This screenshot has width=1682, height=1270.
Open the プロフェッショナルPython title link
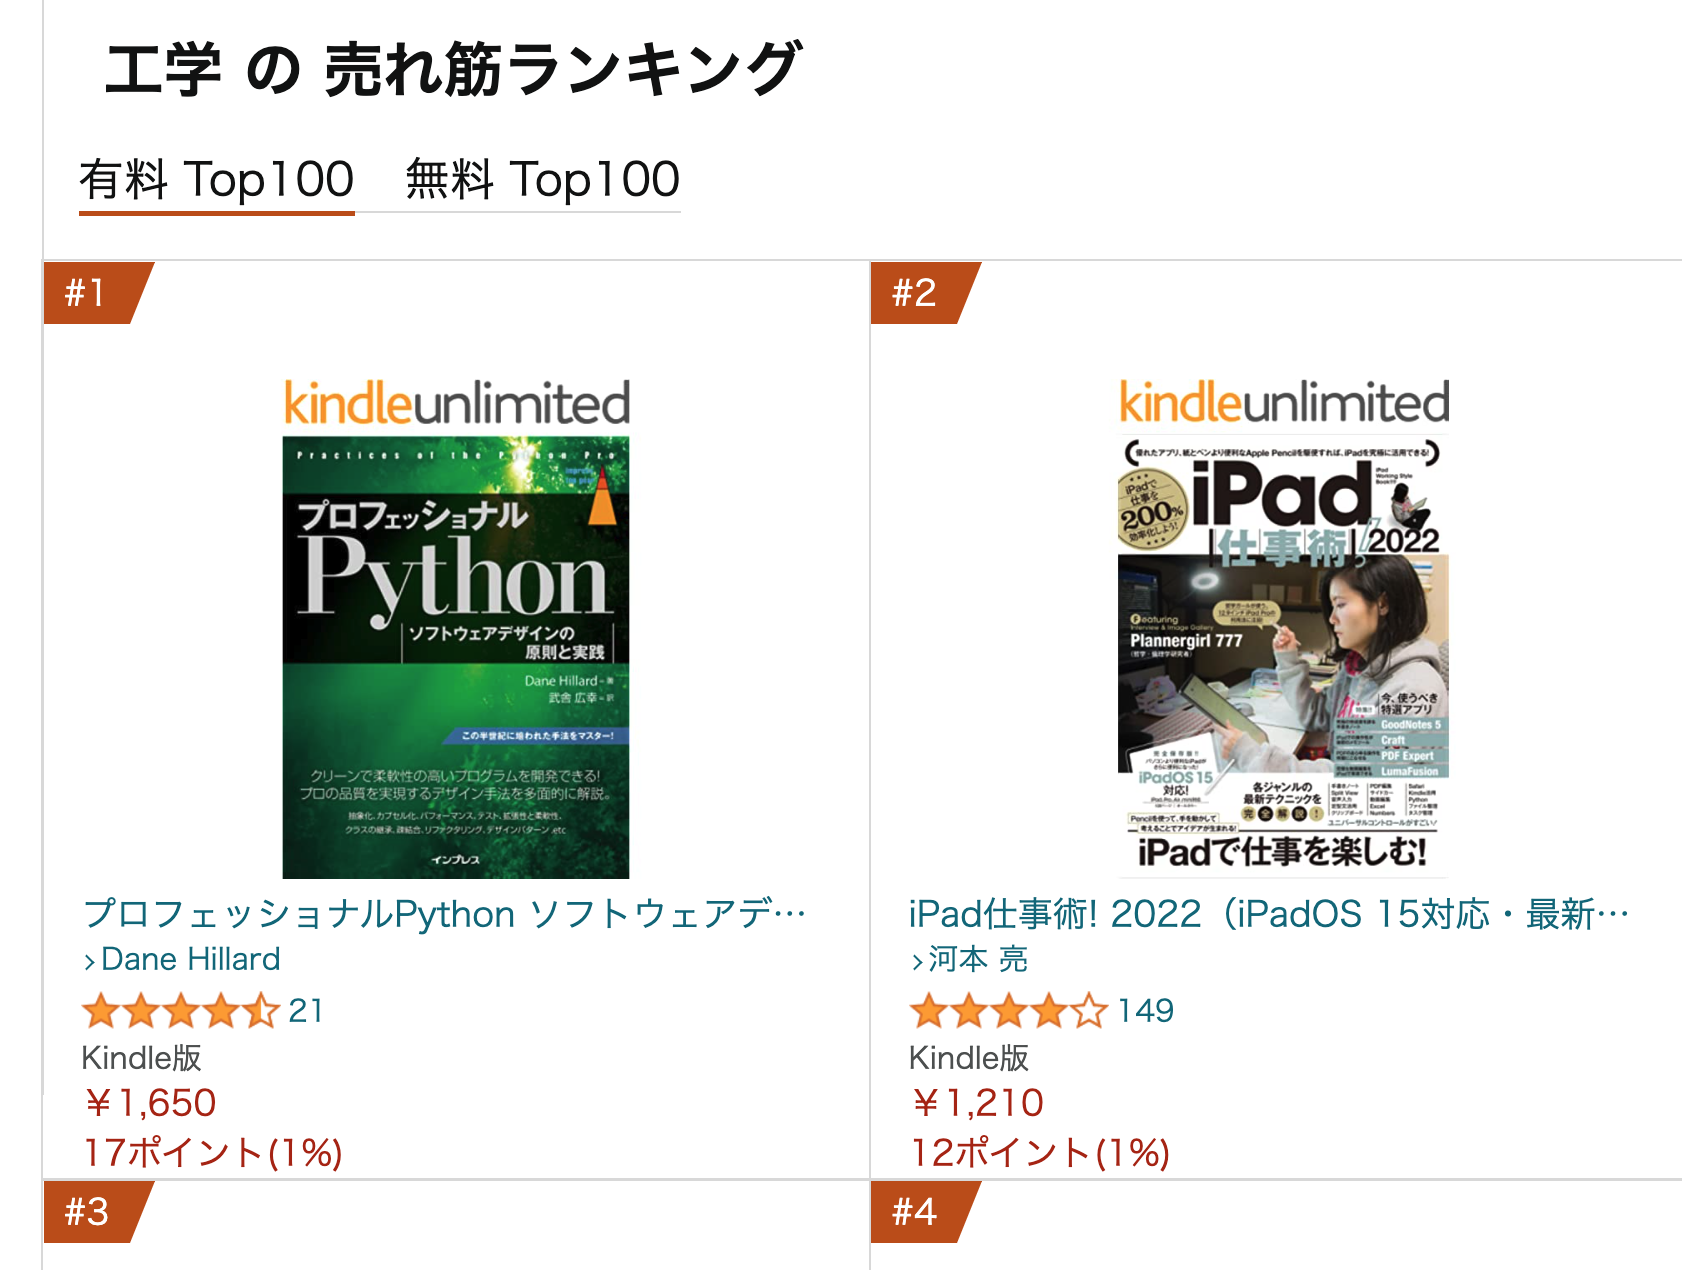coord(445,914)
